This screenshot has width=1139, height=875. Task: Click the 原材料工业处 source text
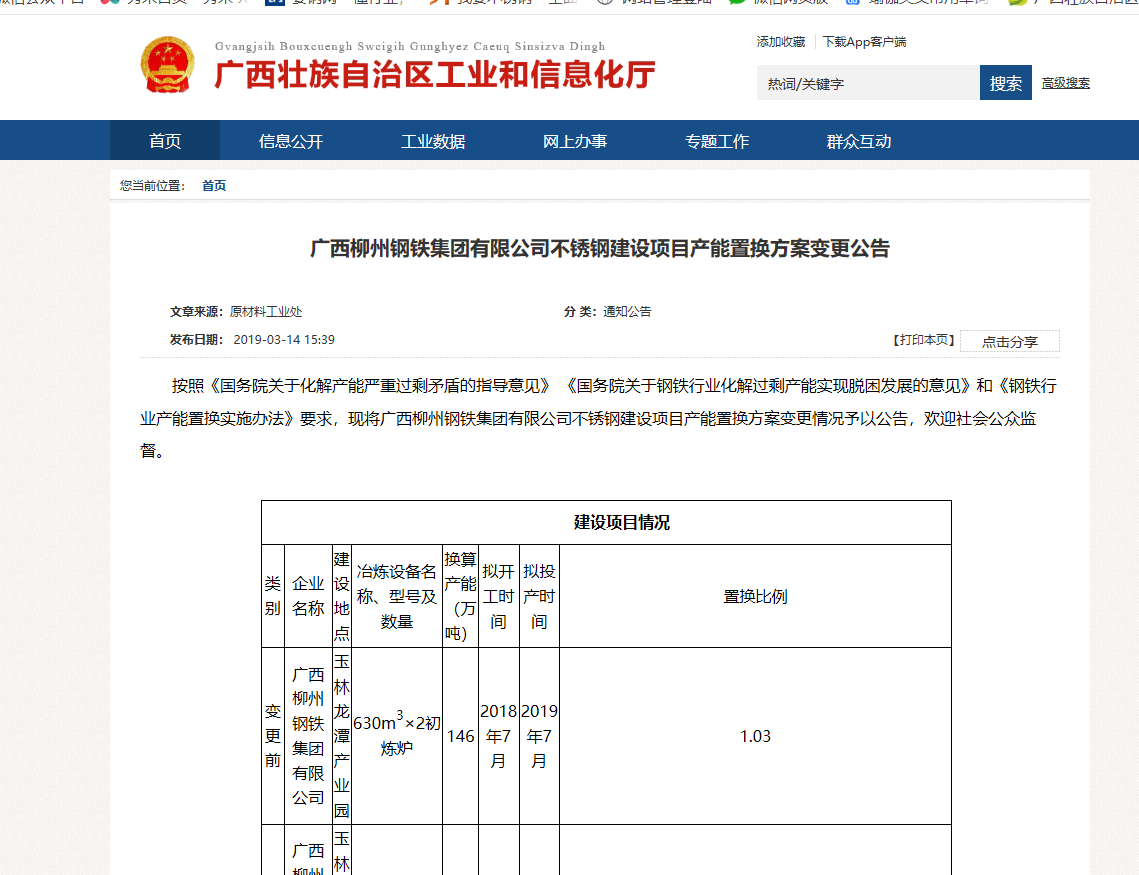(266, 312)
